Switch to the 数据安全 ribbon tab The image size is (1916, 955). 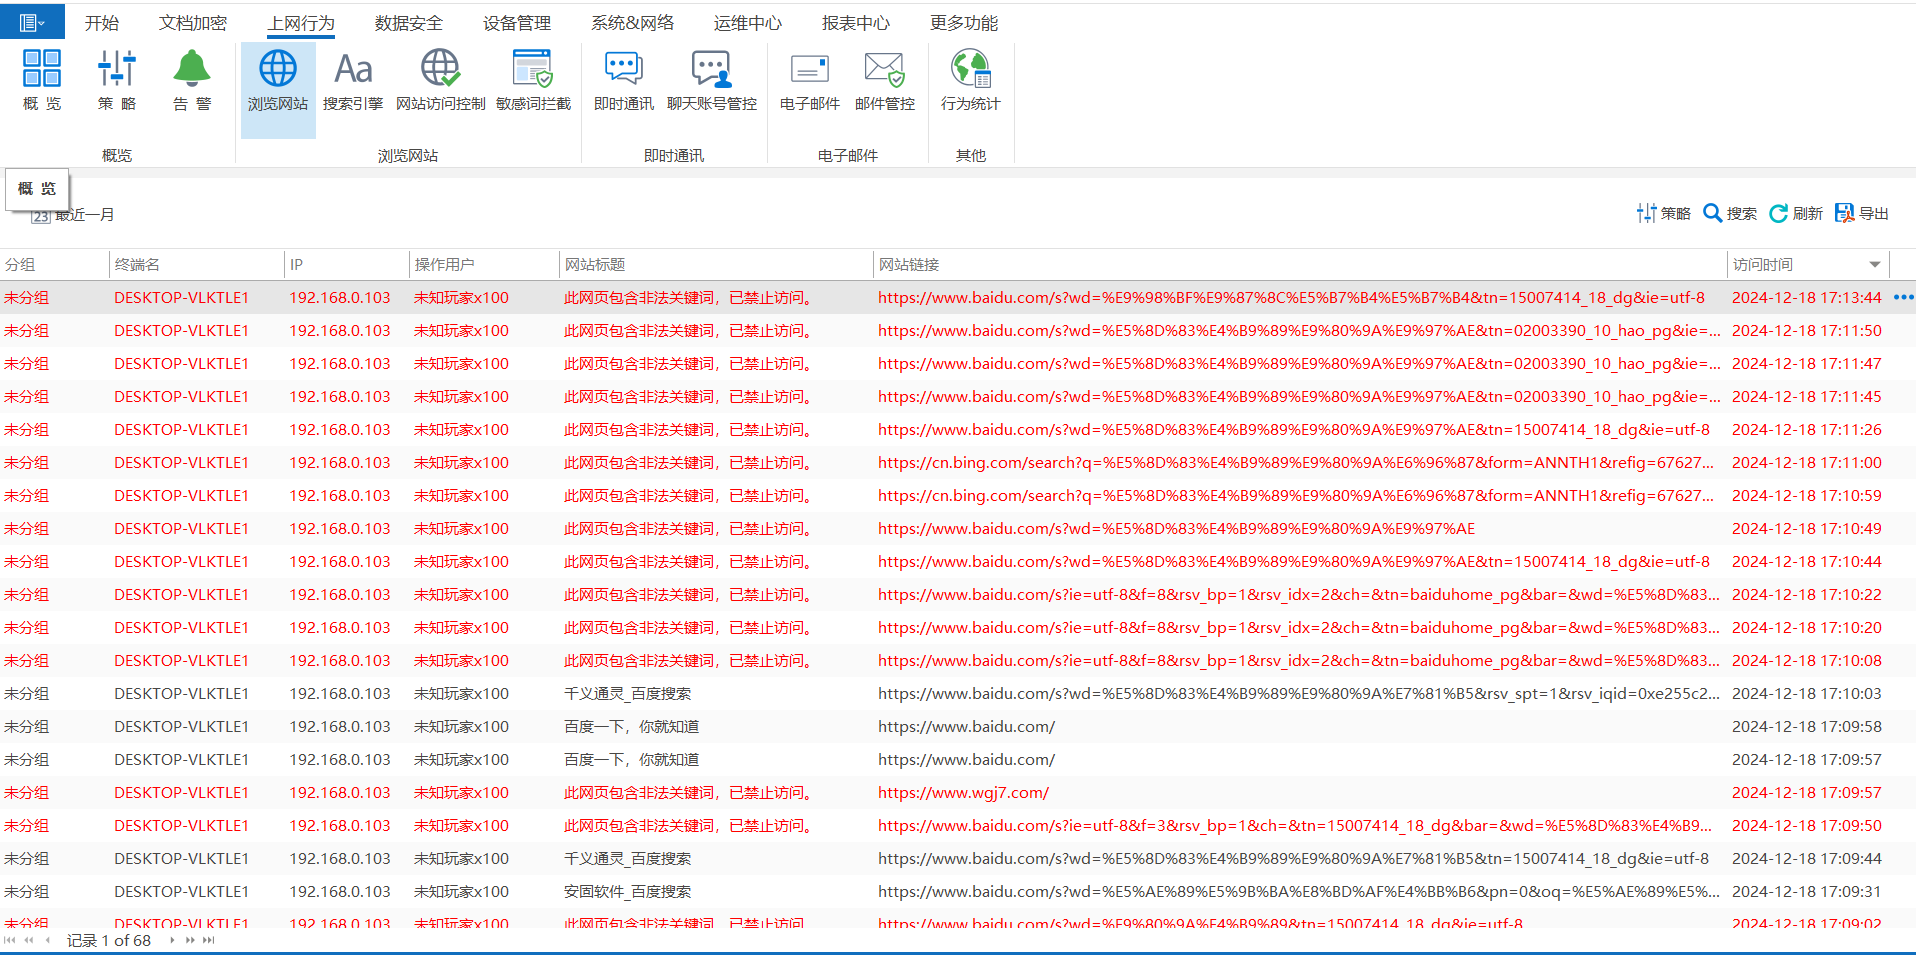(x=408, y=23)
